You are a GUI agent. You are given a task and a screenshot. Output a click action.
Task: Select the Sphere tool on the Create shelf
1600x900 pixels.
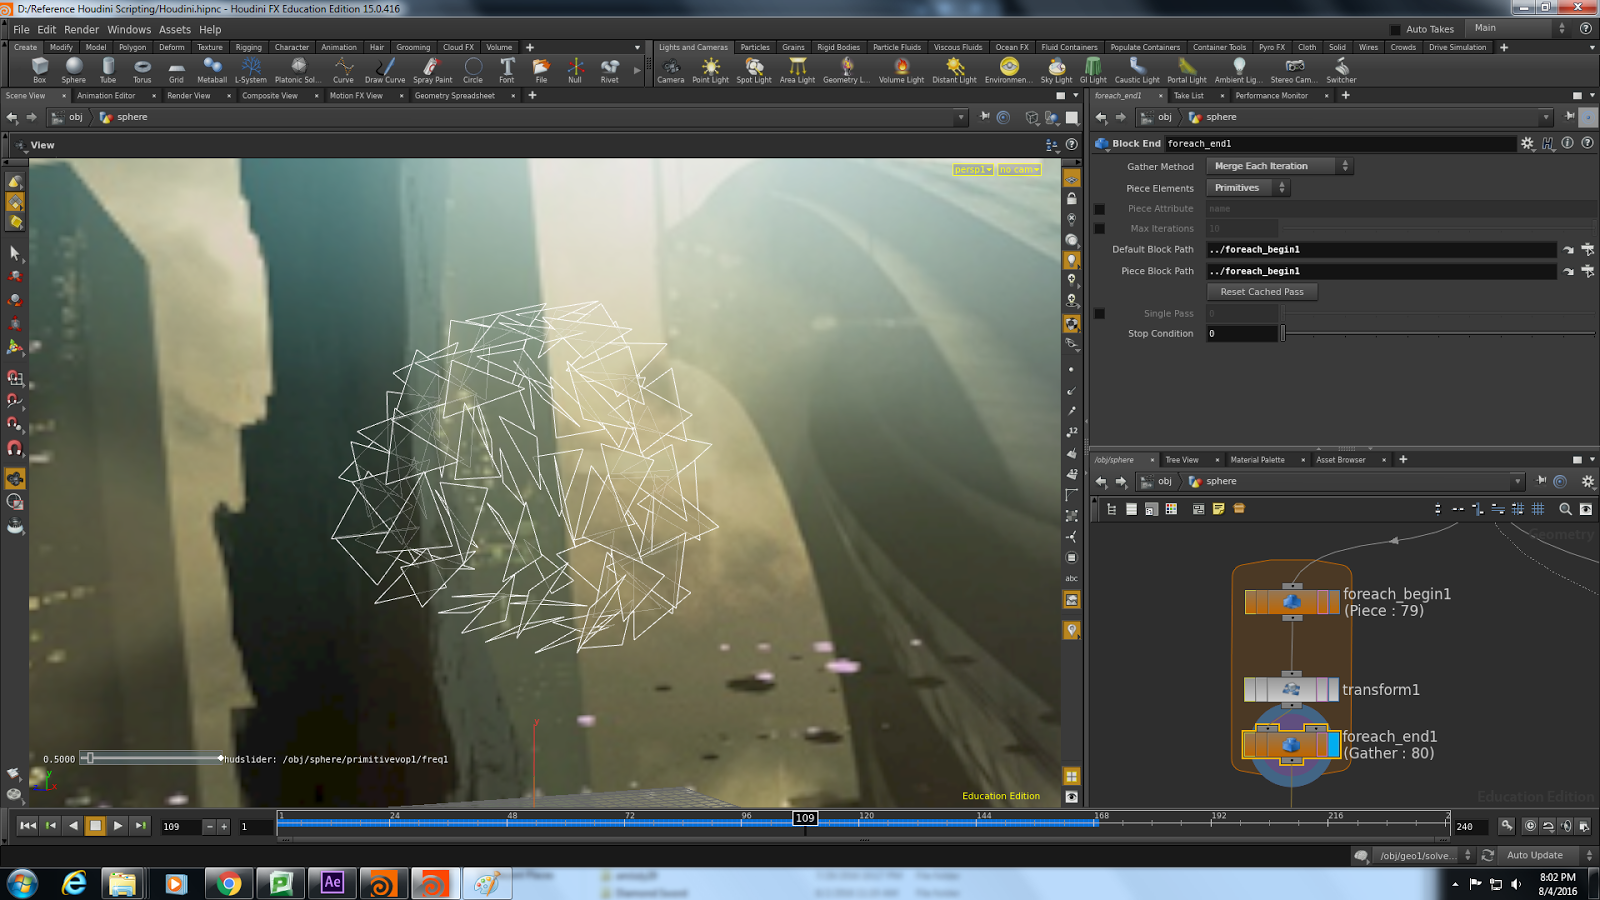[x=73, y=68]
